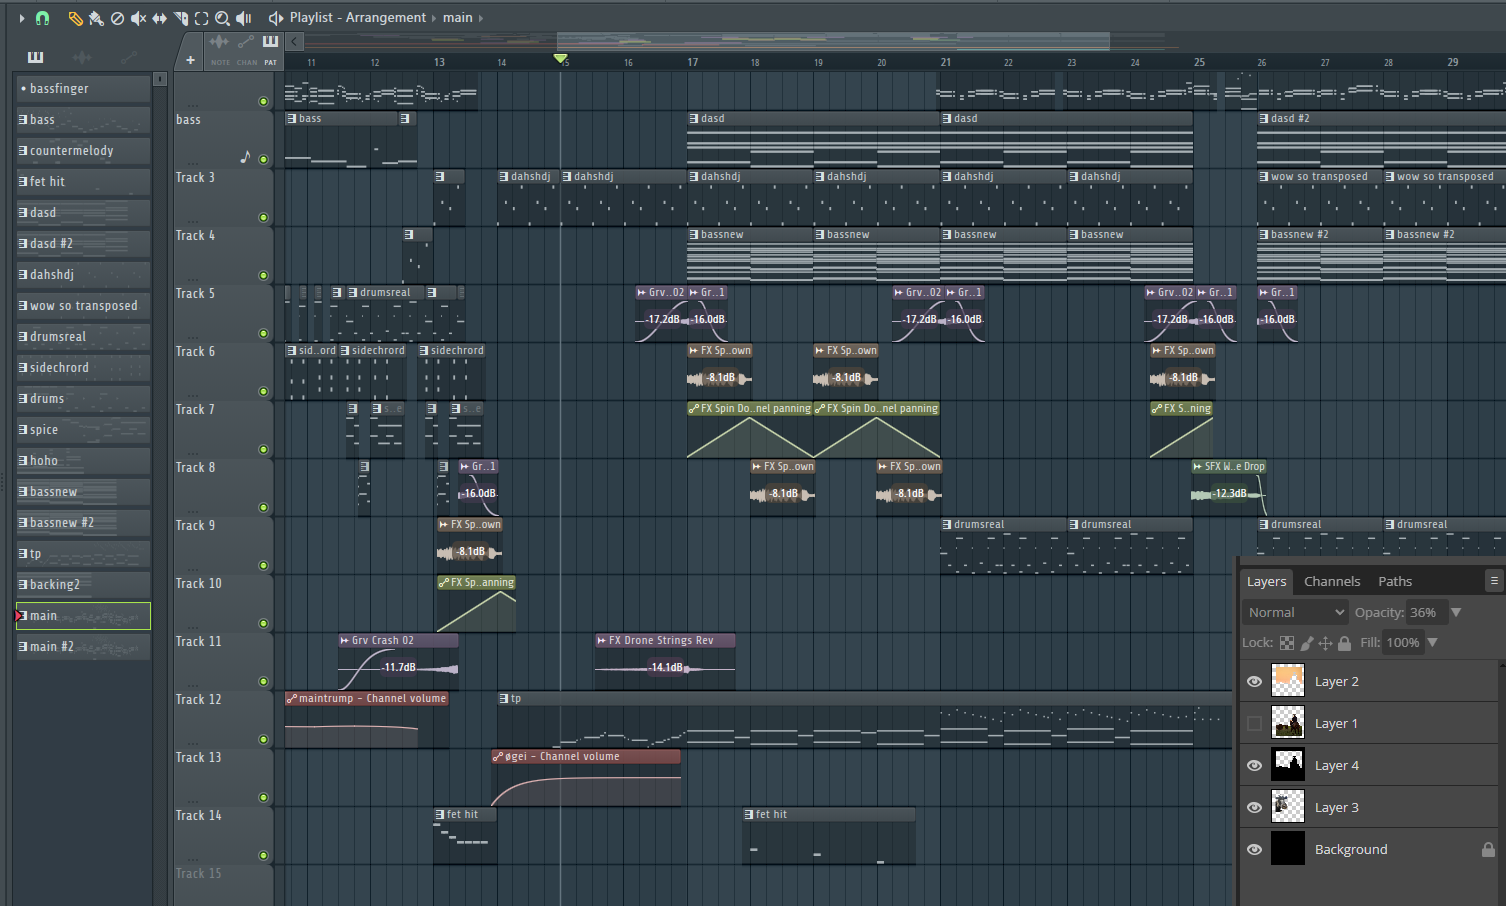
Task: Switch to the Layers tab
Action: [x=1266, y=582]
